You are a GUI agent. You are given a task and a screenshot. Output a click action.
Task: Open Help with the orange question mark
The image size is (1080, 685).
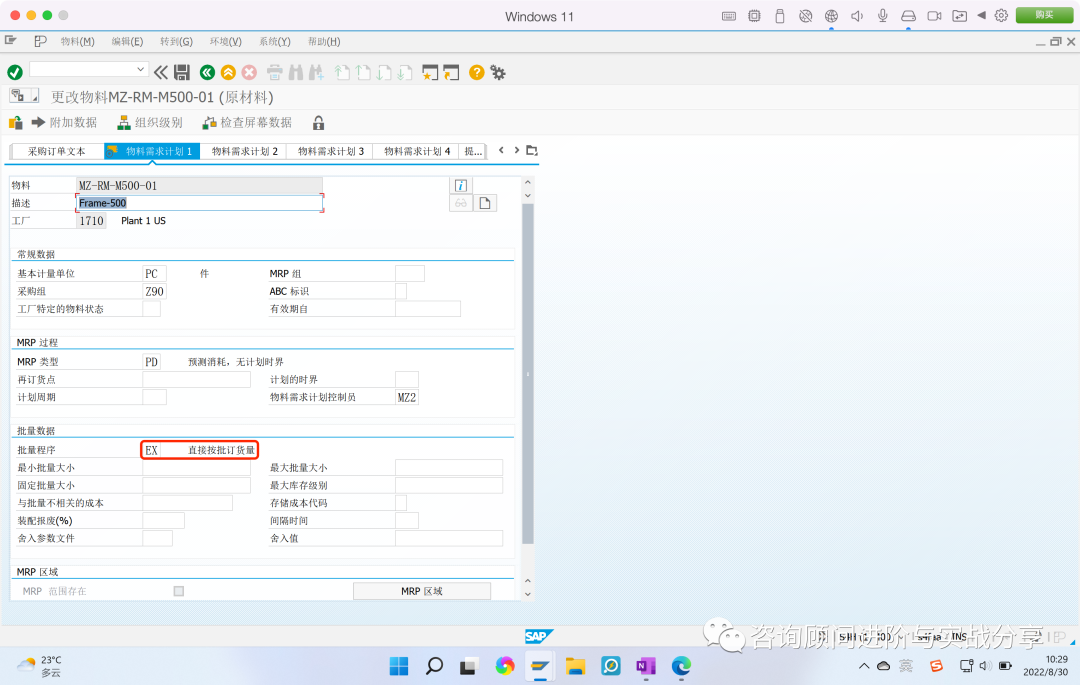pyautogui.click(x=477, y=72)
